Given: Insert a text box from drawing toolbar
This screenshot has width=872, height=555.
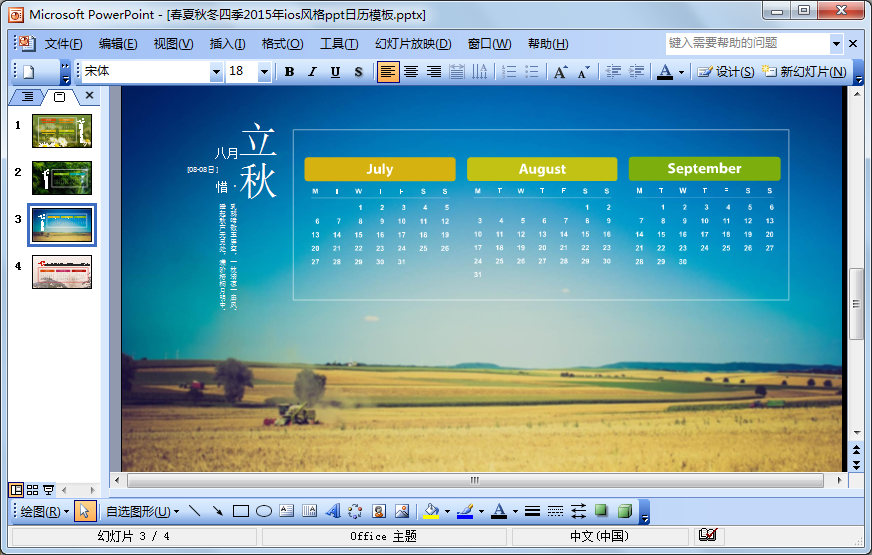Looking at the screenshot, I should click(x=286, y=511).
